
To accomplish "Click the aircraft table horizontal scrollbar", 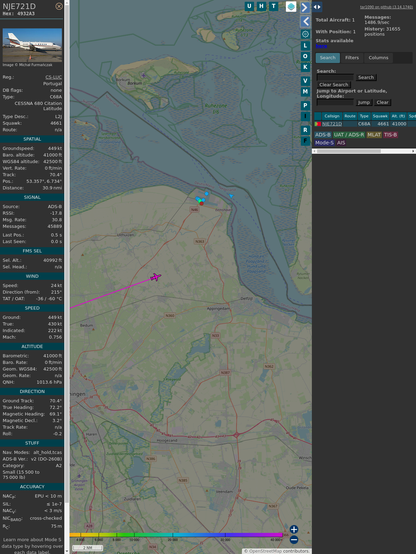I will click(364, 151).
